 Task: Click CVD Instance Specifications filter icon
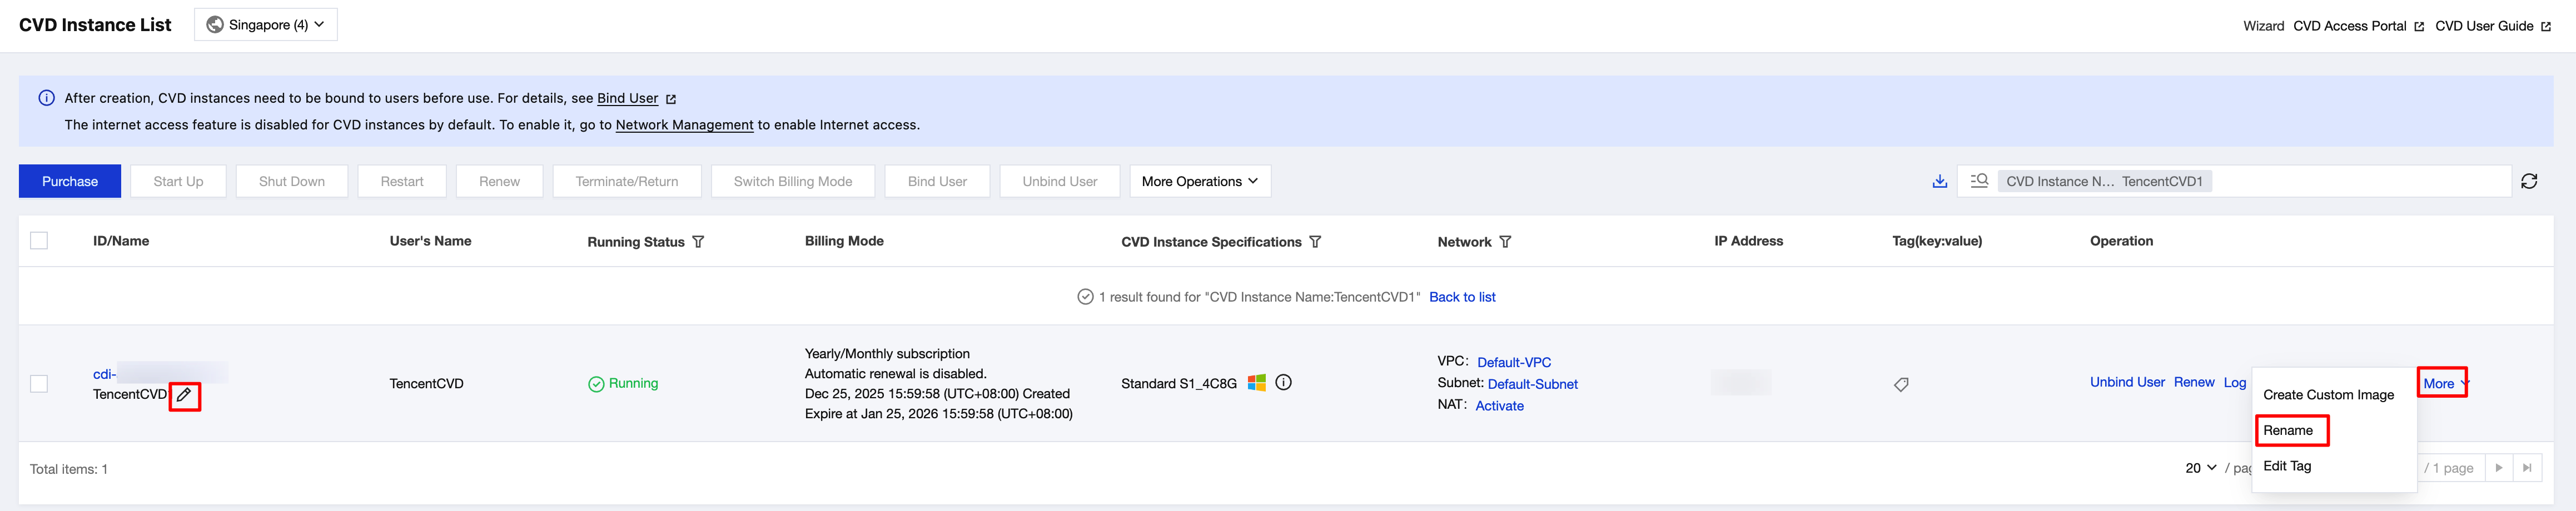click(1315, 242)
